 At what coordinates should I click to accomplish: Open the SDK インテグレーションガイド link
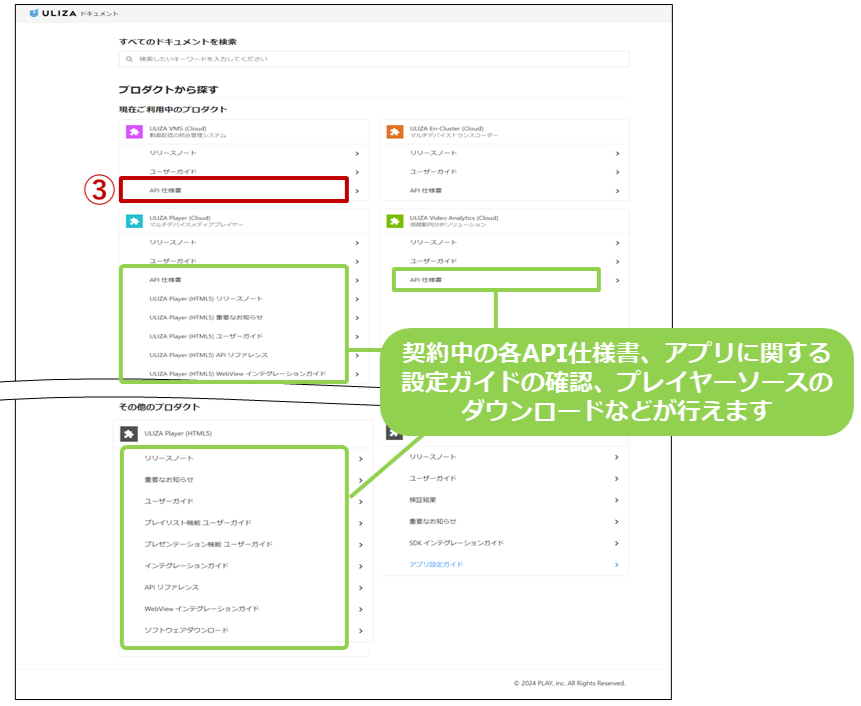[x=456, y=543]
